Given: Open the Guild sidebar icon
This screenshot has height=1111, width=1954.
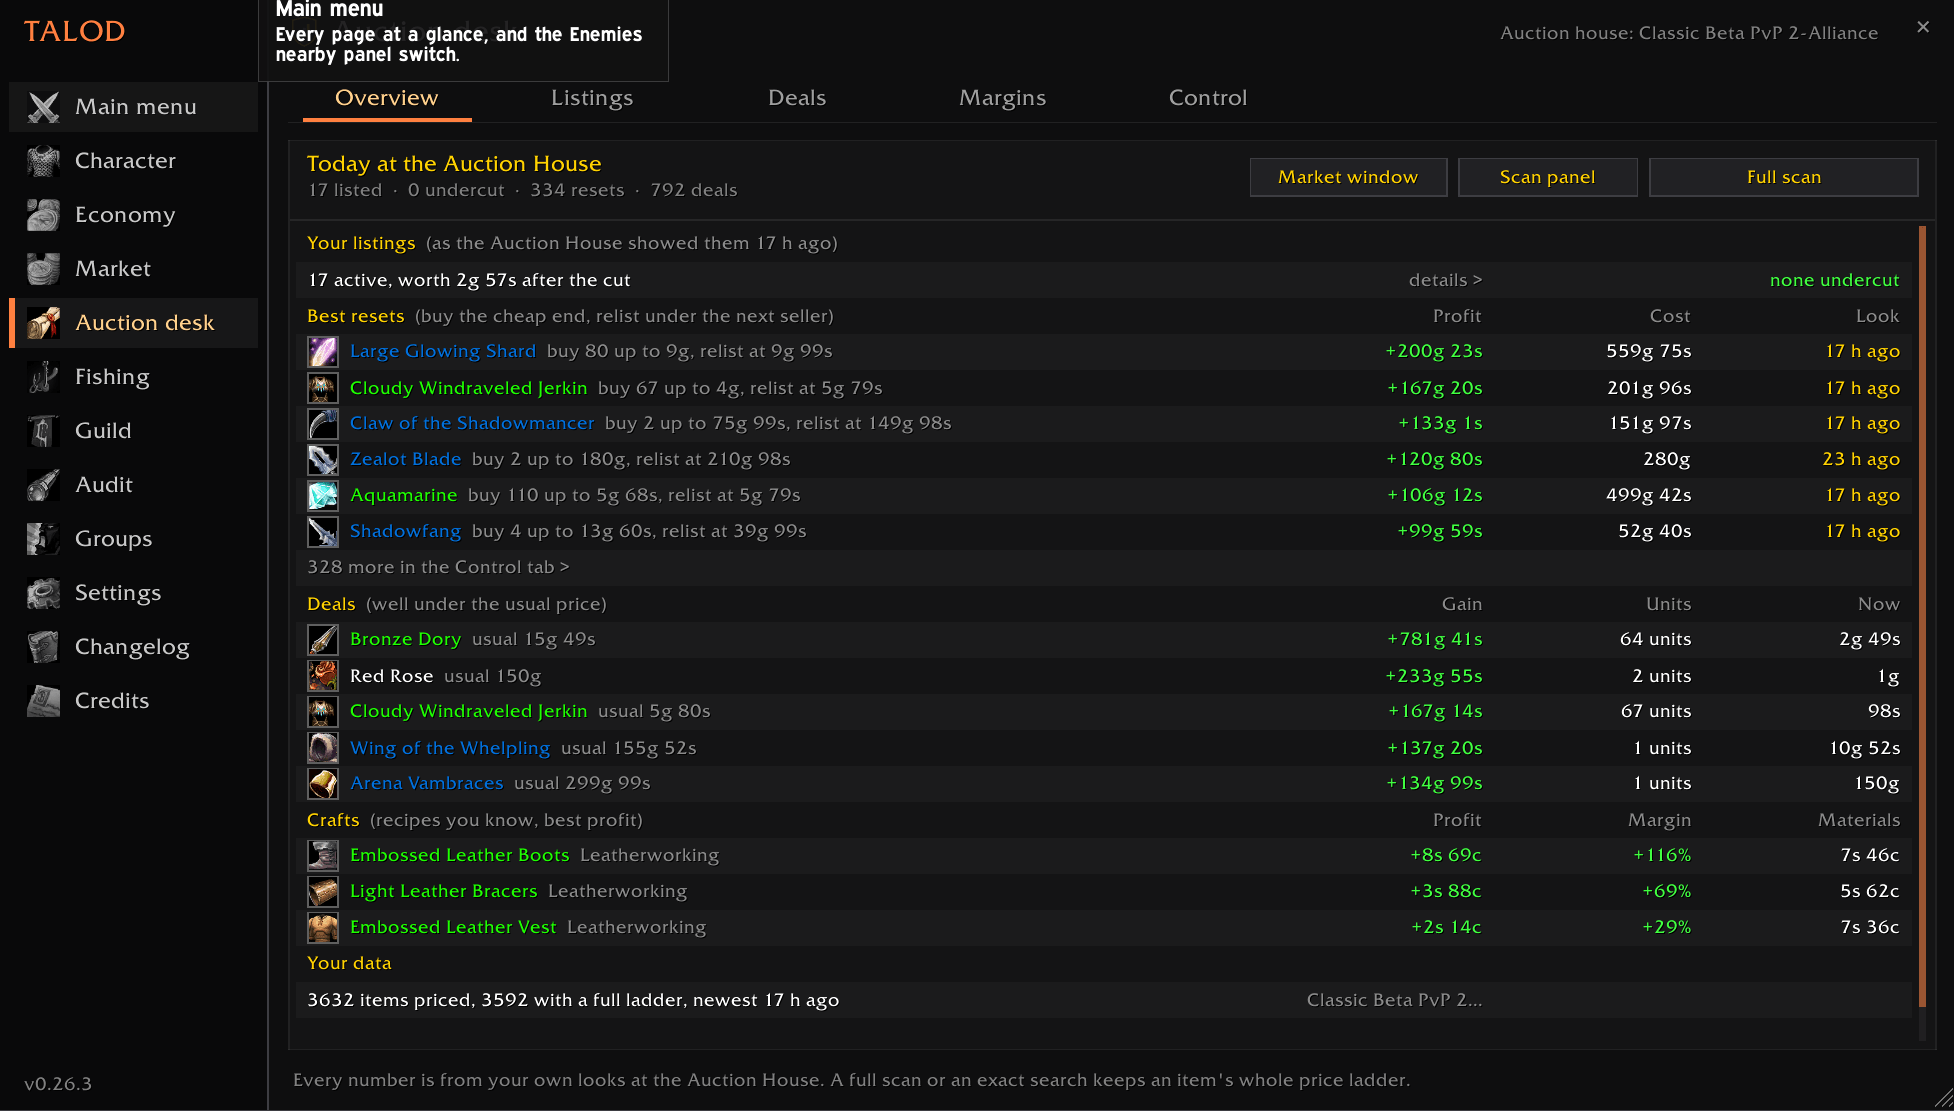Looking at the screenshot, I should (43, 431).
